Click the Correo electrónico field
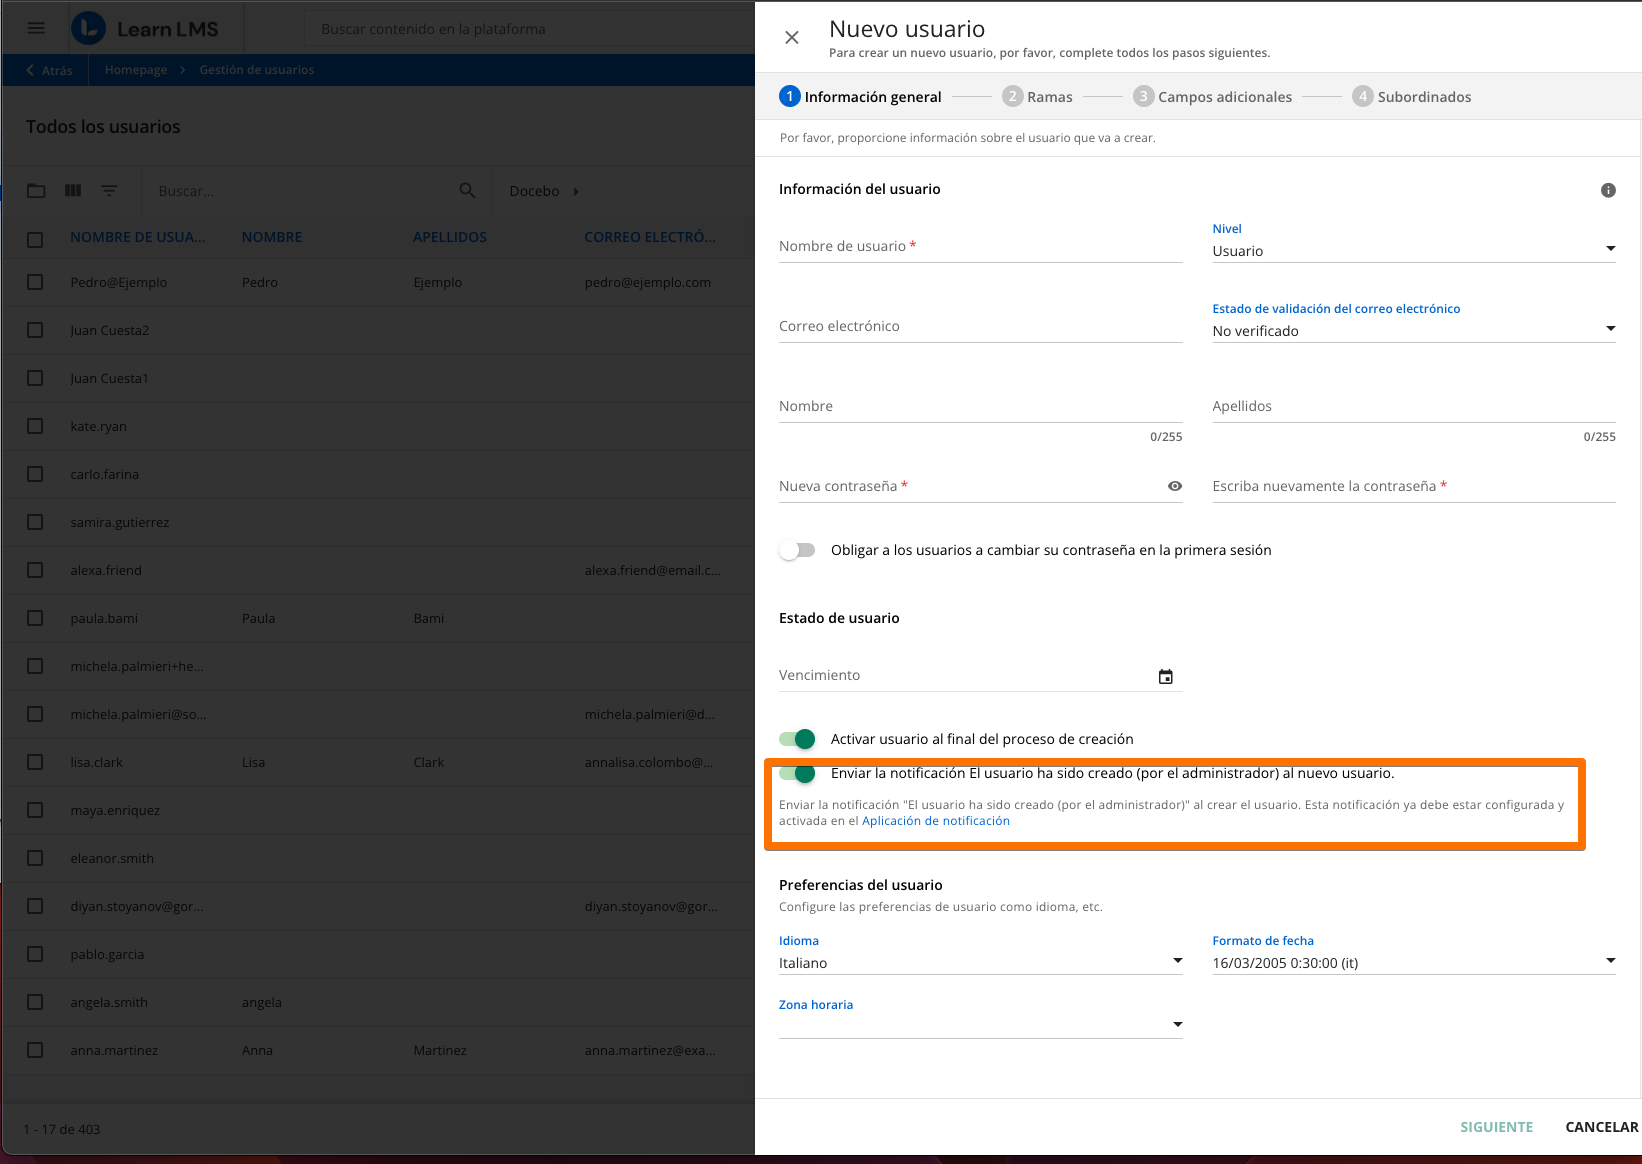1642x1164 pixels. 981,327
